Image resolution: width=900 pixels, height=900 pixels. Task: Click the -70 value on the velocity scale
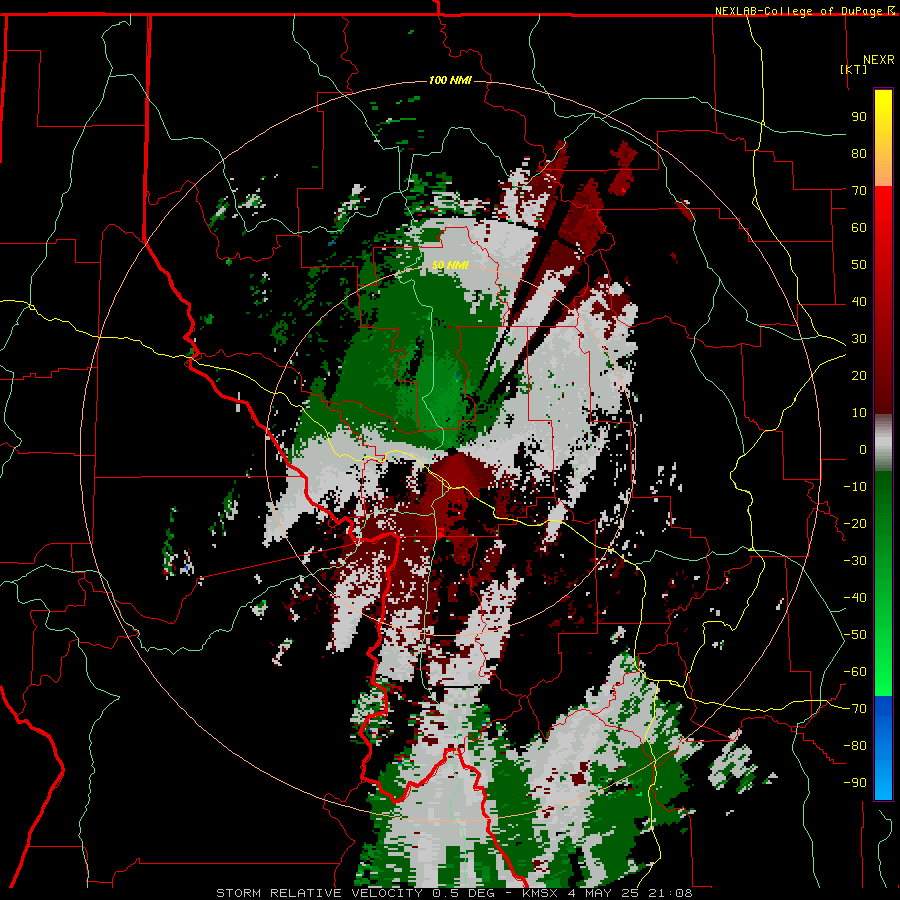[855, 709]
